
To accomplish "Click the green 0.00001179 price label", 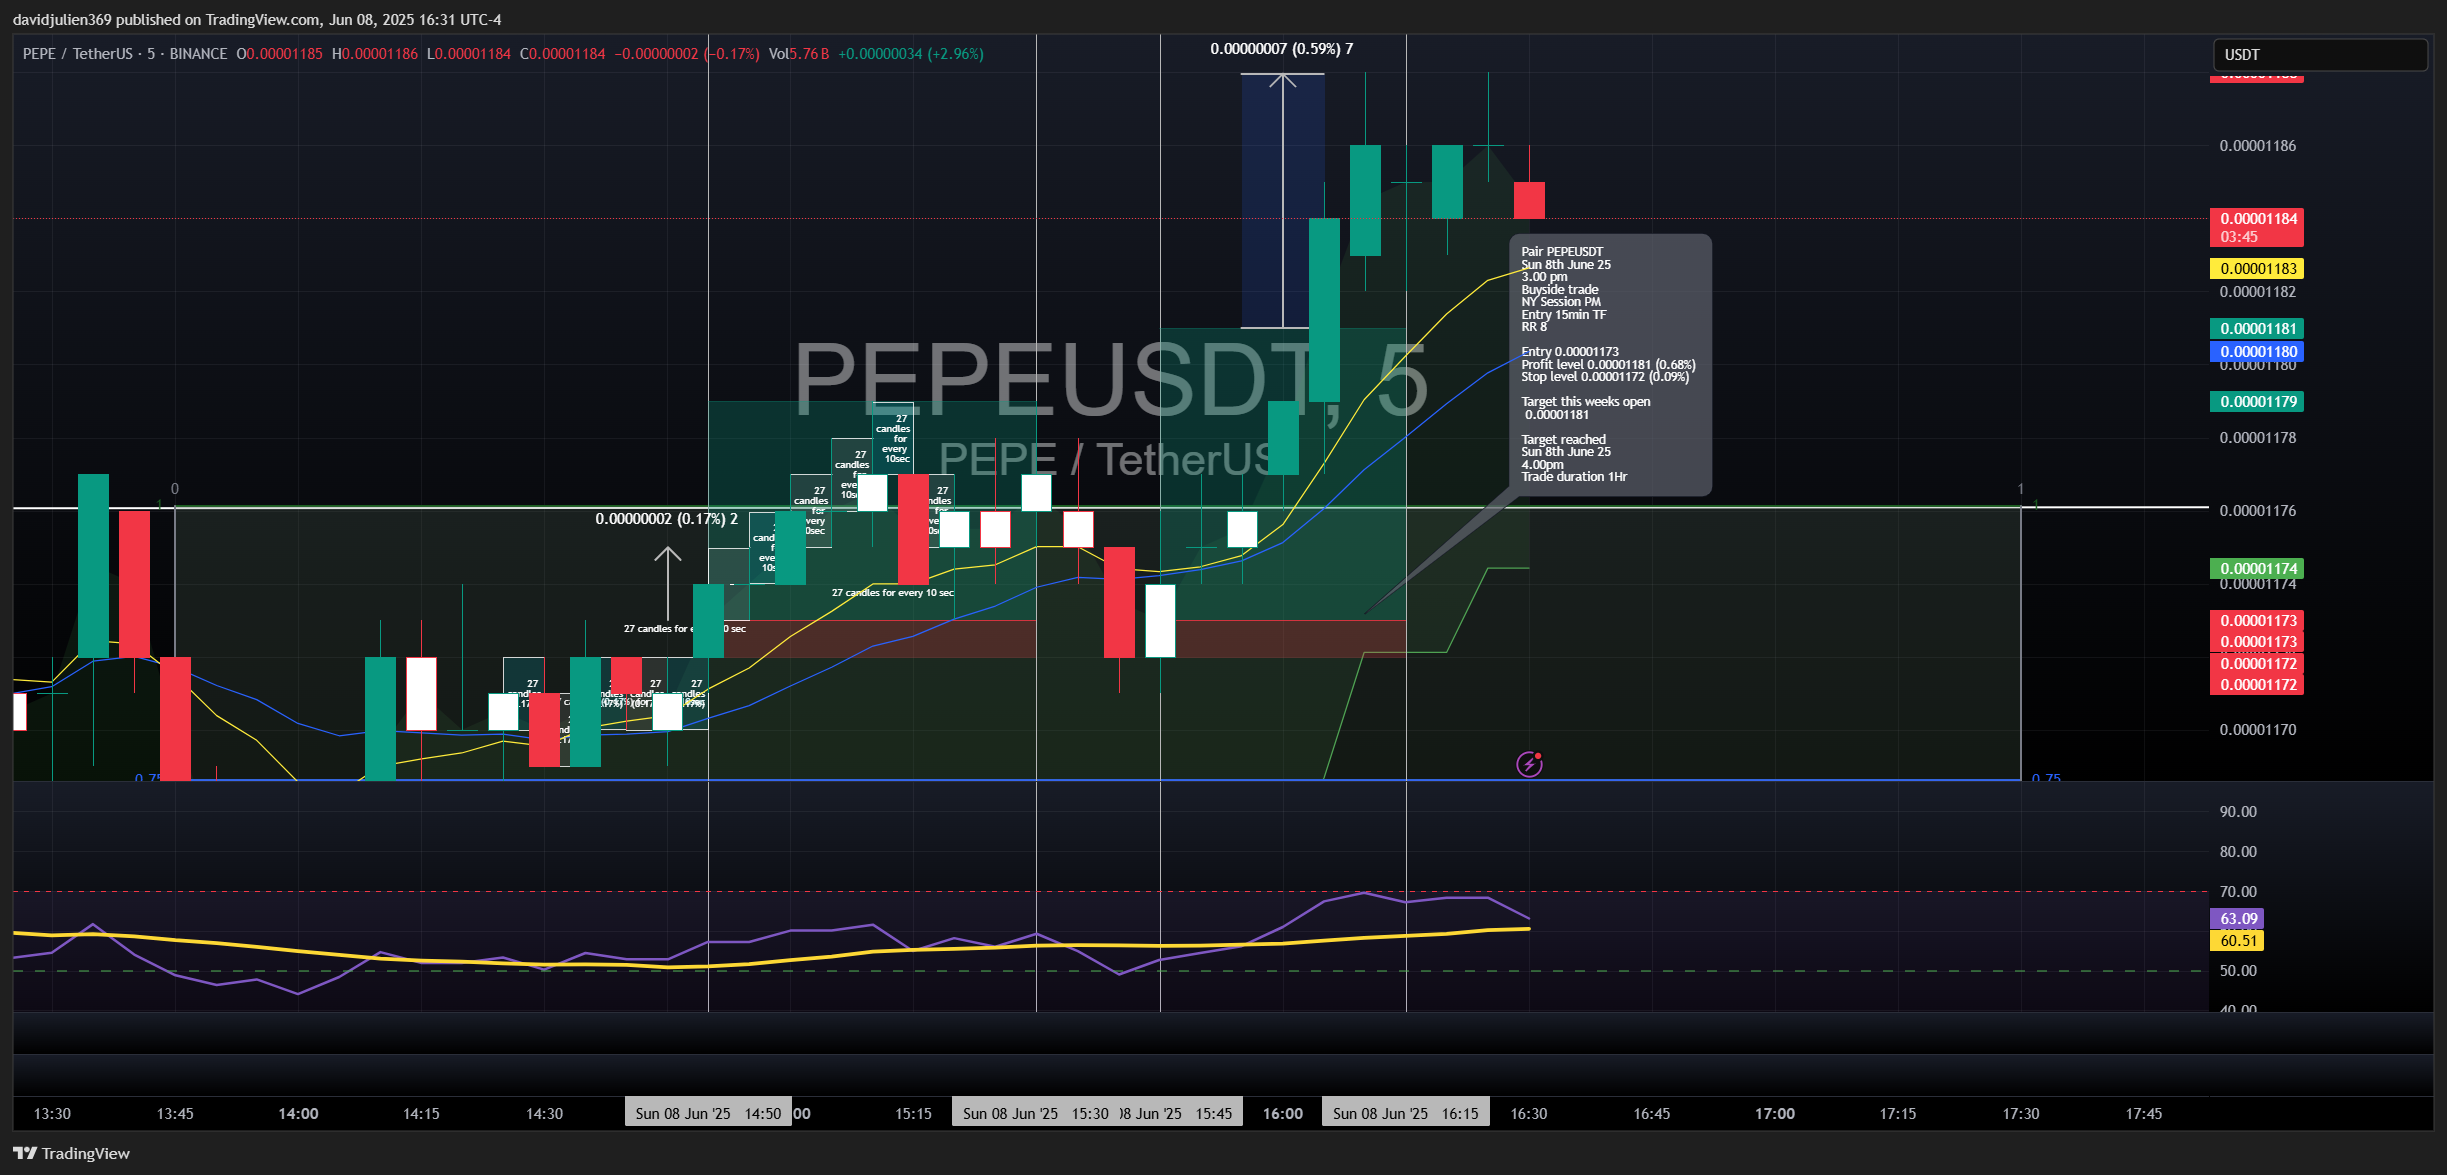I will point(2256,402).
